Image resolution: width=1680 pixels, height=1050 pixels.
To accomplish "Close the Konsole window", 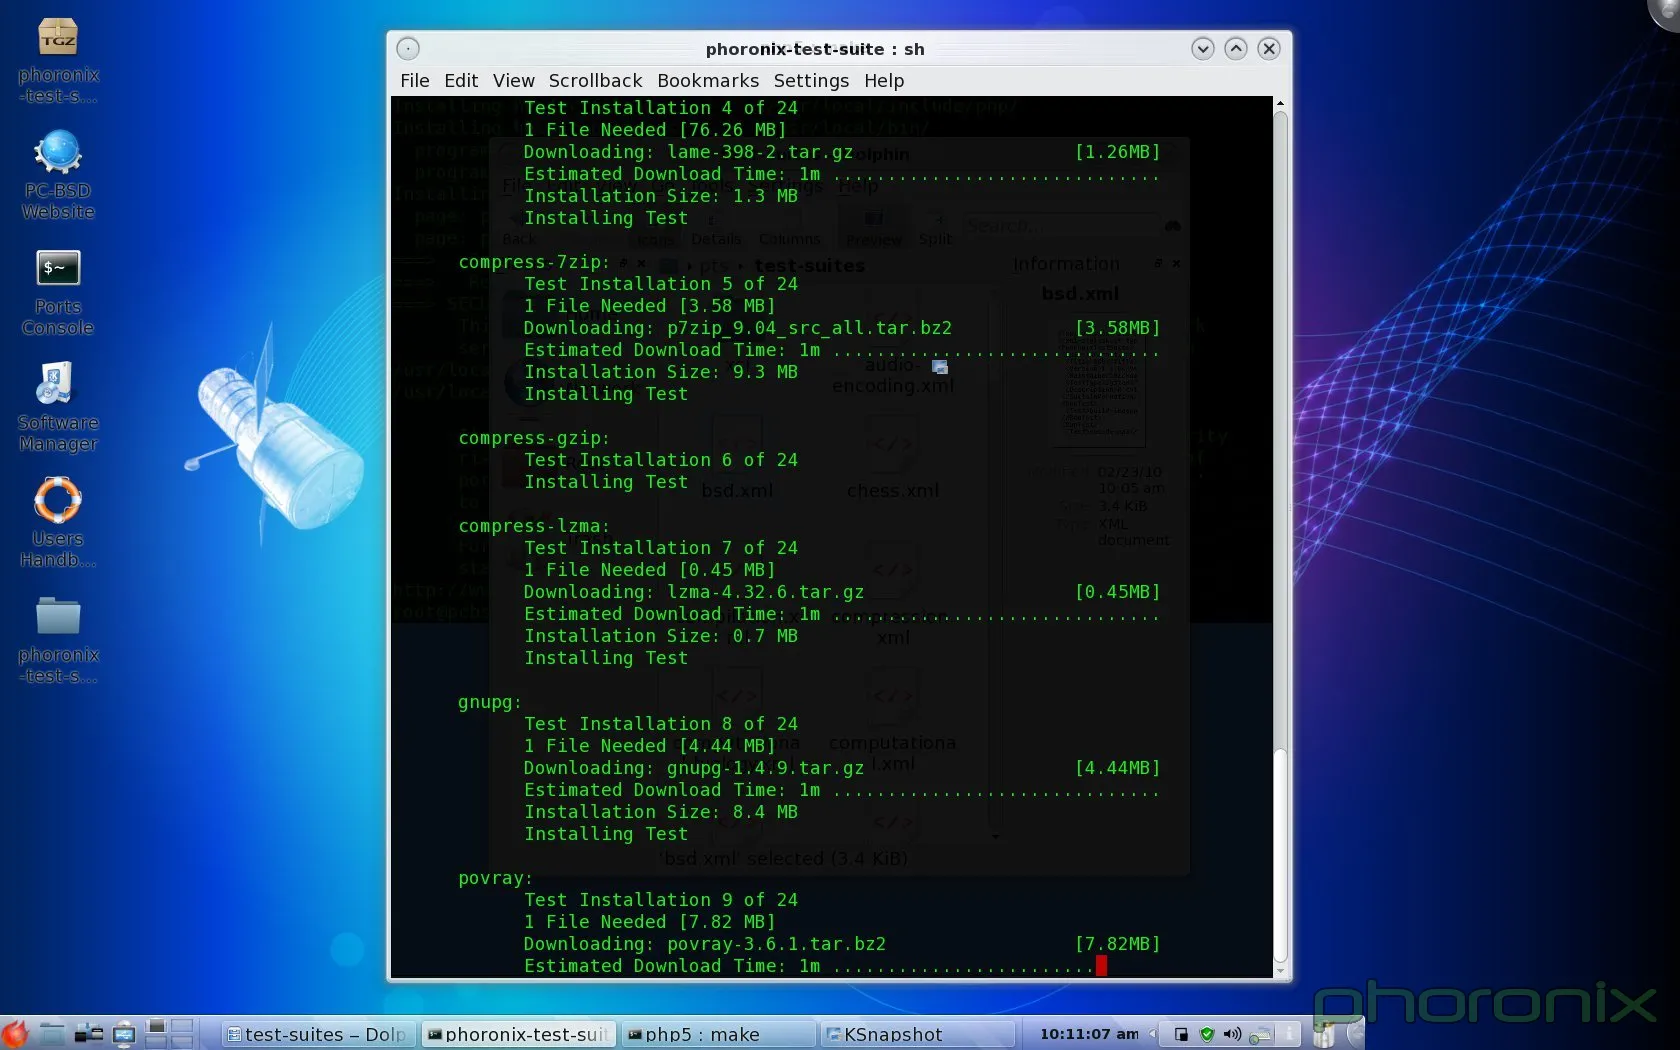I will tap(1269, 48).
